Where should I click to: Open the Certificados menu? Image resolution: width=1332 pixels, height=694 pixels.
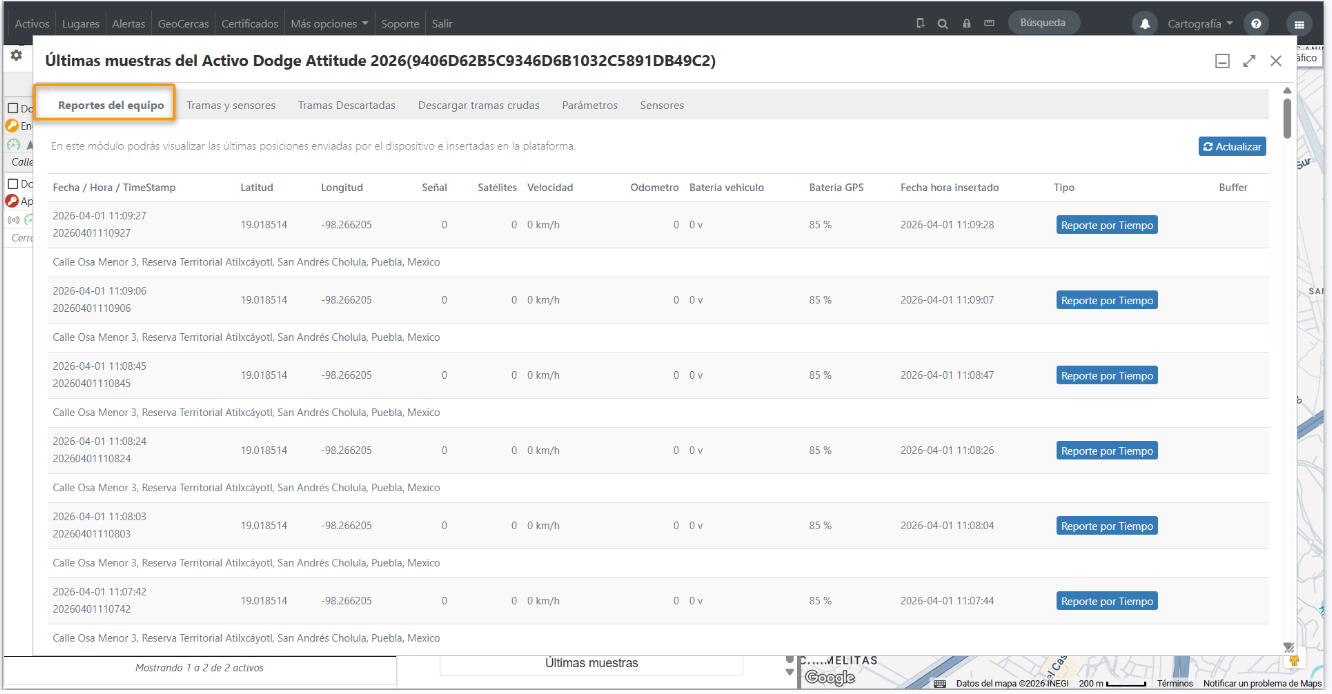pyautogui.click(x=250, y=24)
